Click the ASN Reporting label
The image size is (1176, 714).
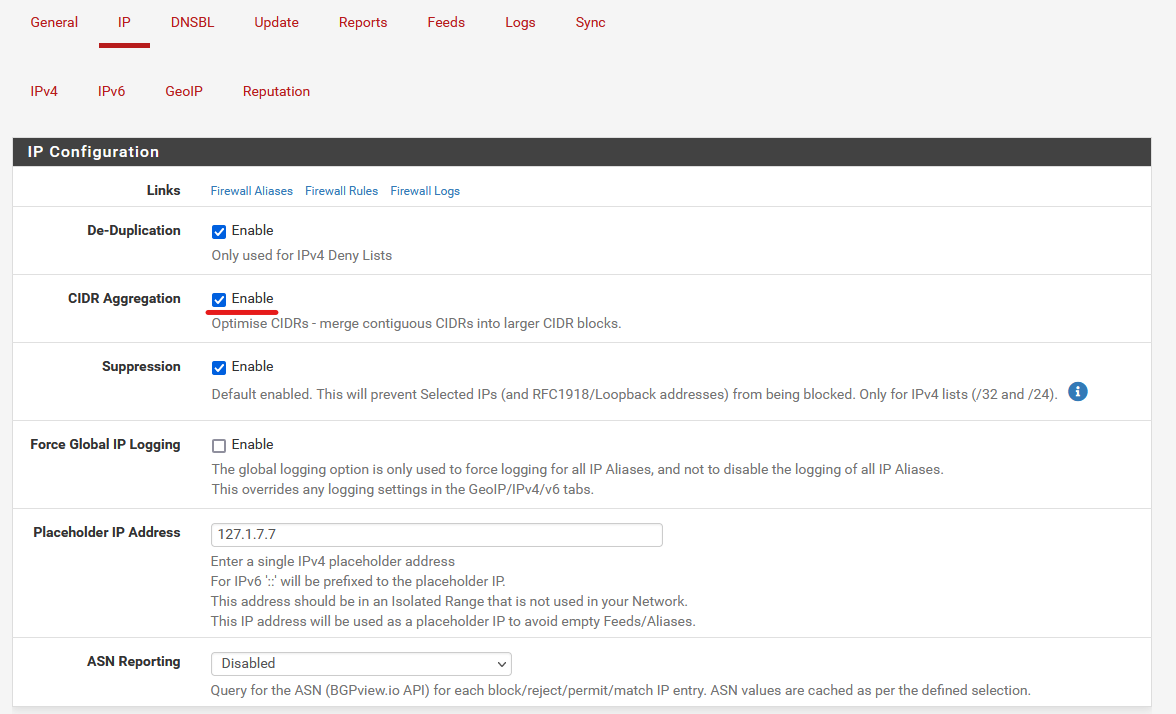[x=134, y=662]
